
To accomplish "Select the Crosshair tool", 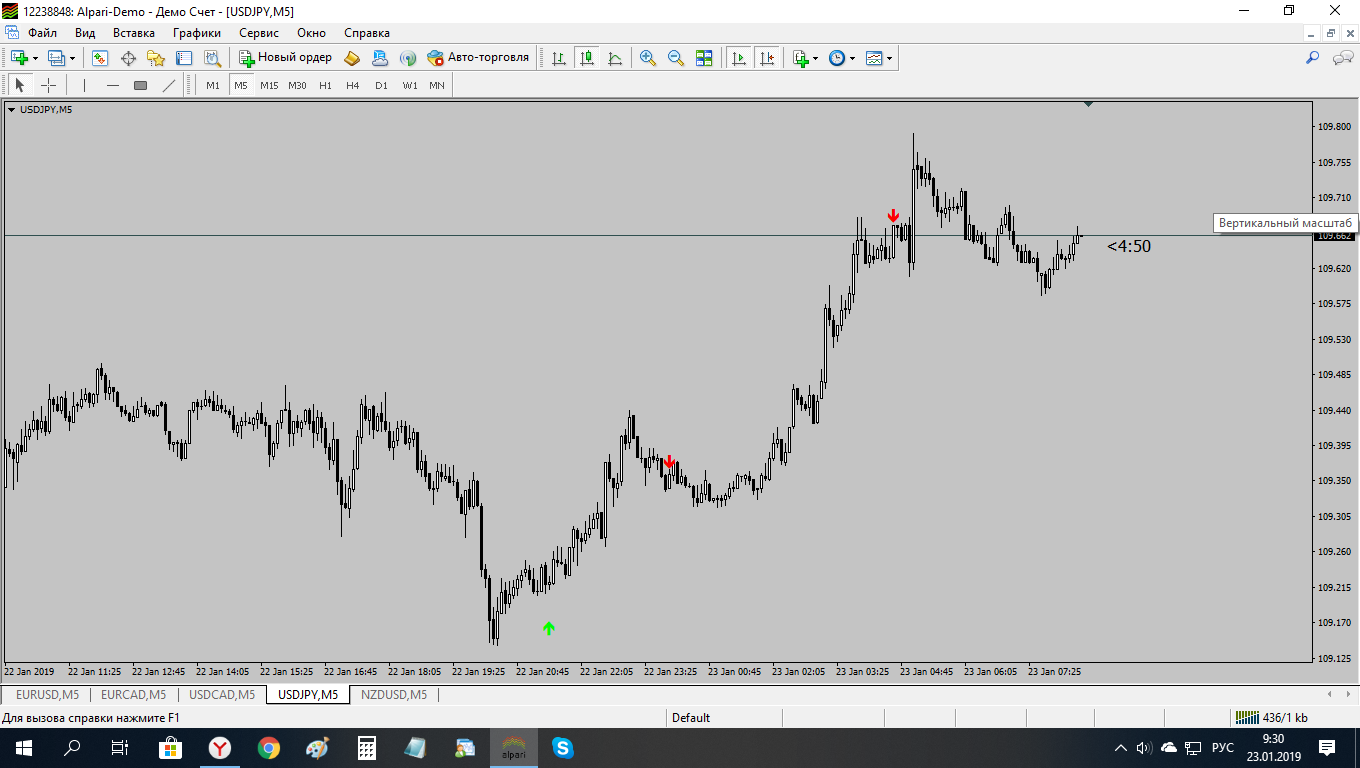I will 48,85.
